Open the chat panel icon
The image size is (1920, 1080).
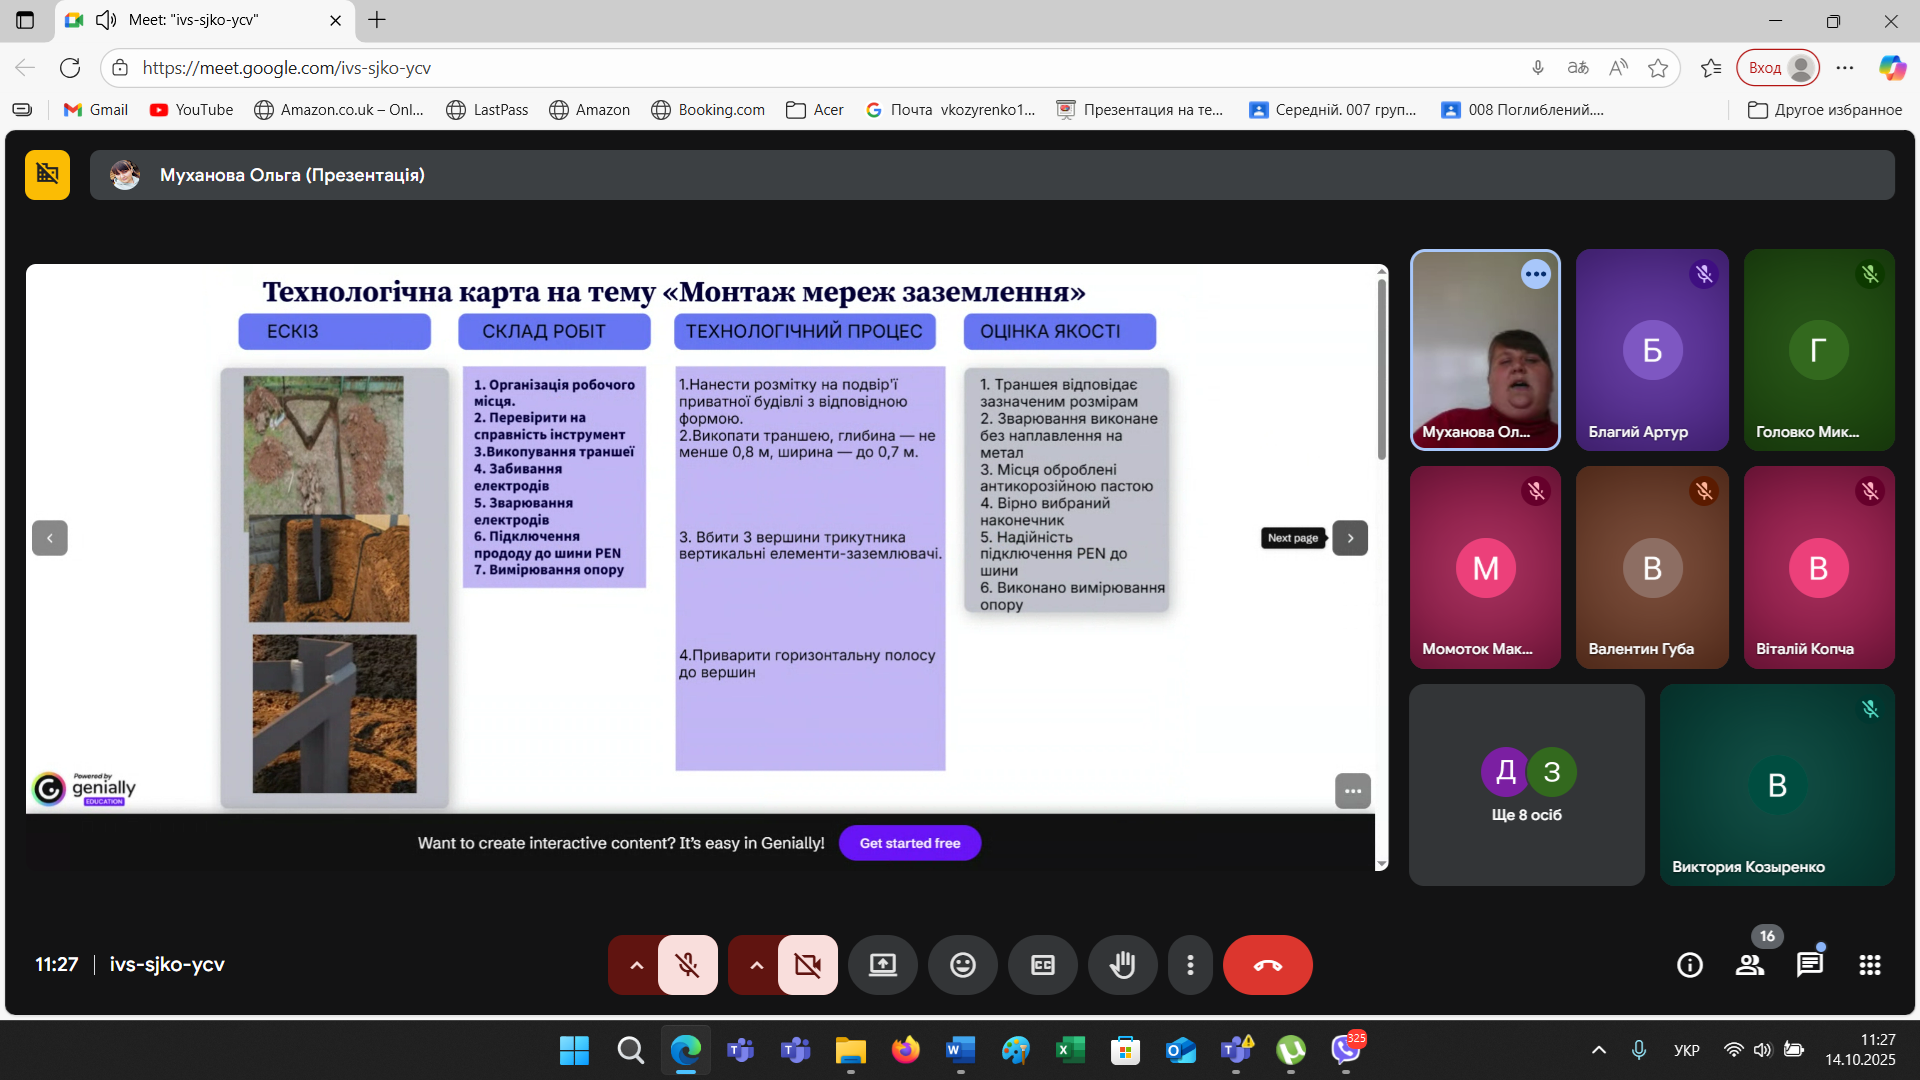1809,965
